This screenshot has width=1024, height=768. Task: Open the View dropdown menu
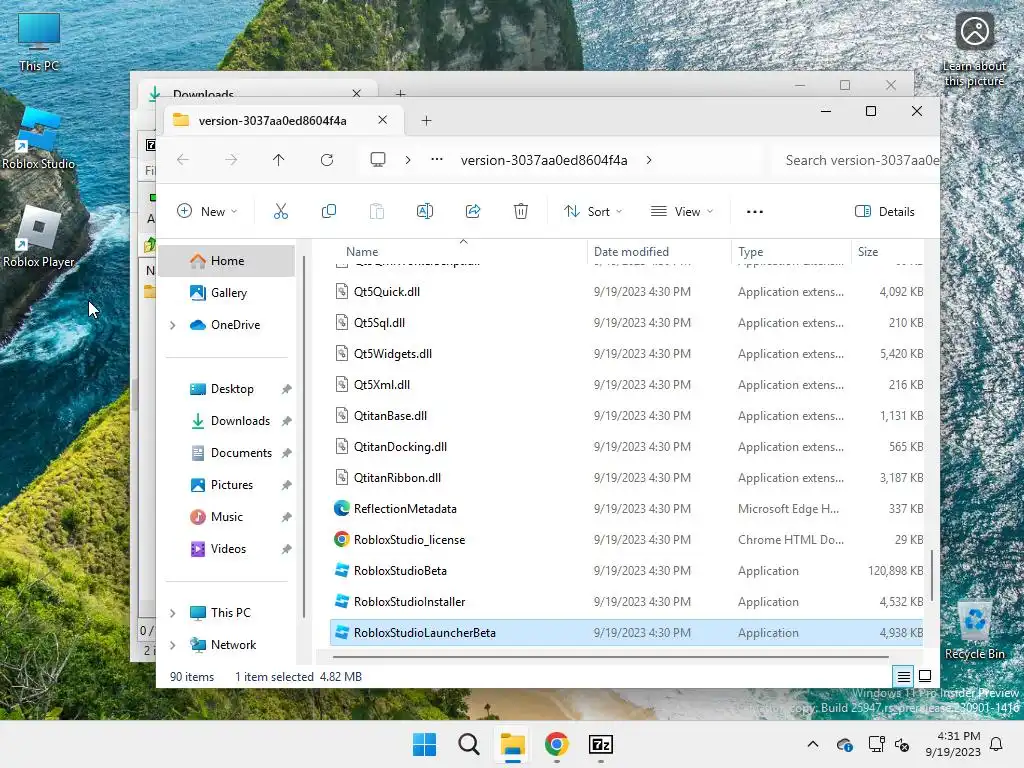(x=682, y=211)
